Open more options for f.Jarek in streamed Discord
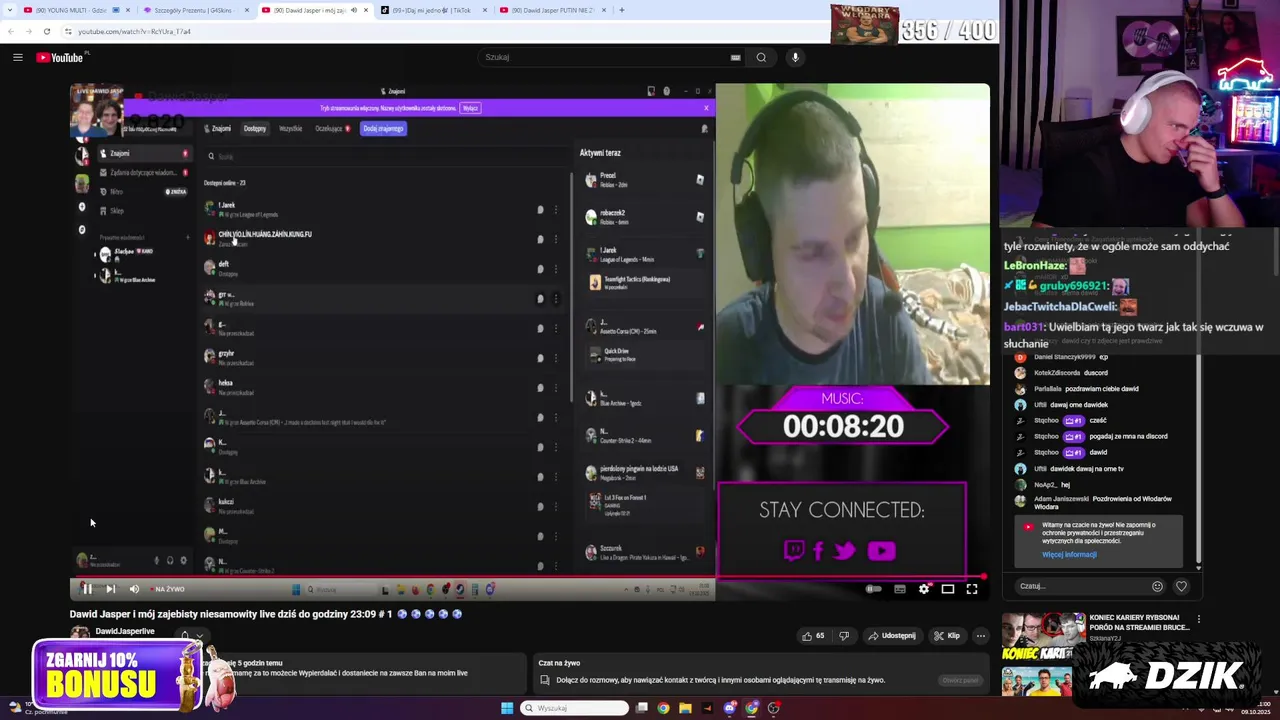 556,209
